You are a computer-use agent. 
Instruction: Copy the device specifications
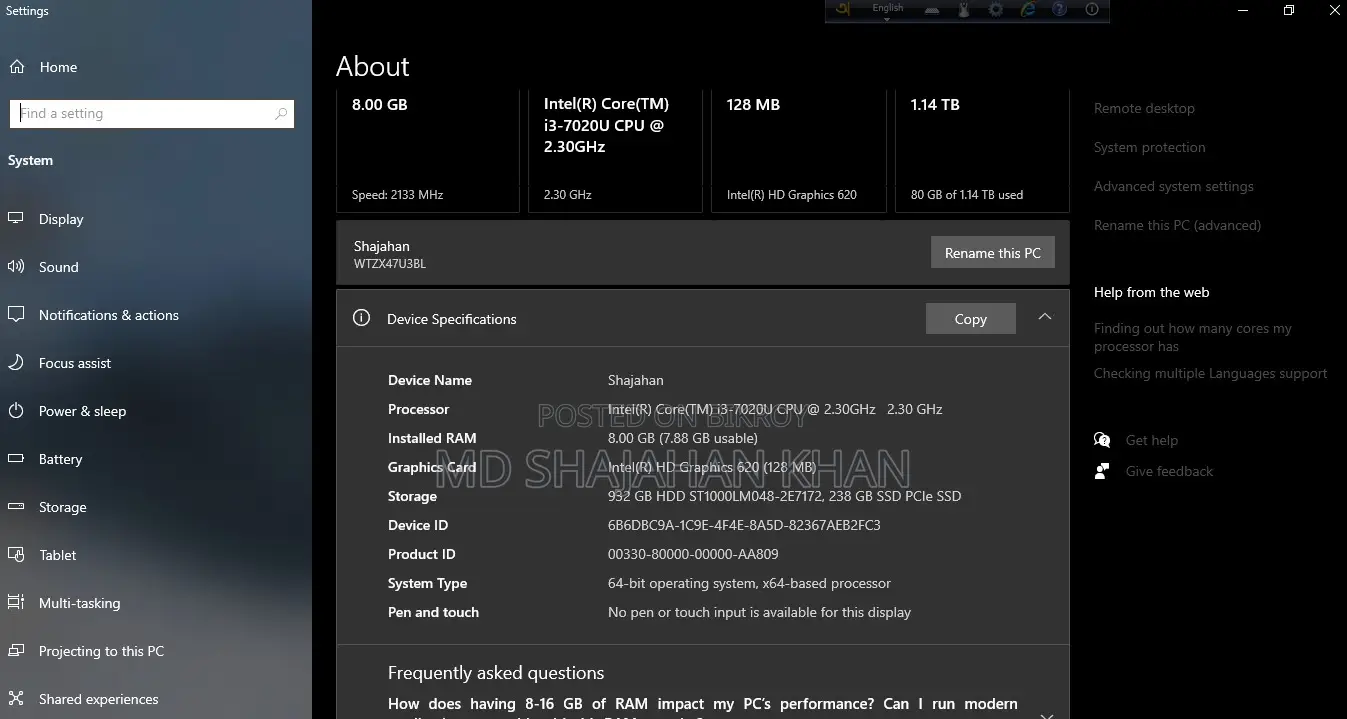click(970, 319)
